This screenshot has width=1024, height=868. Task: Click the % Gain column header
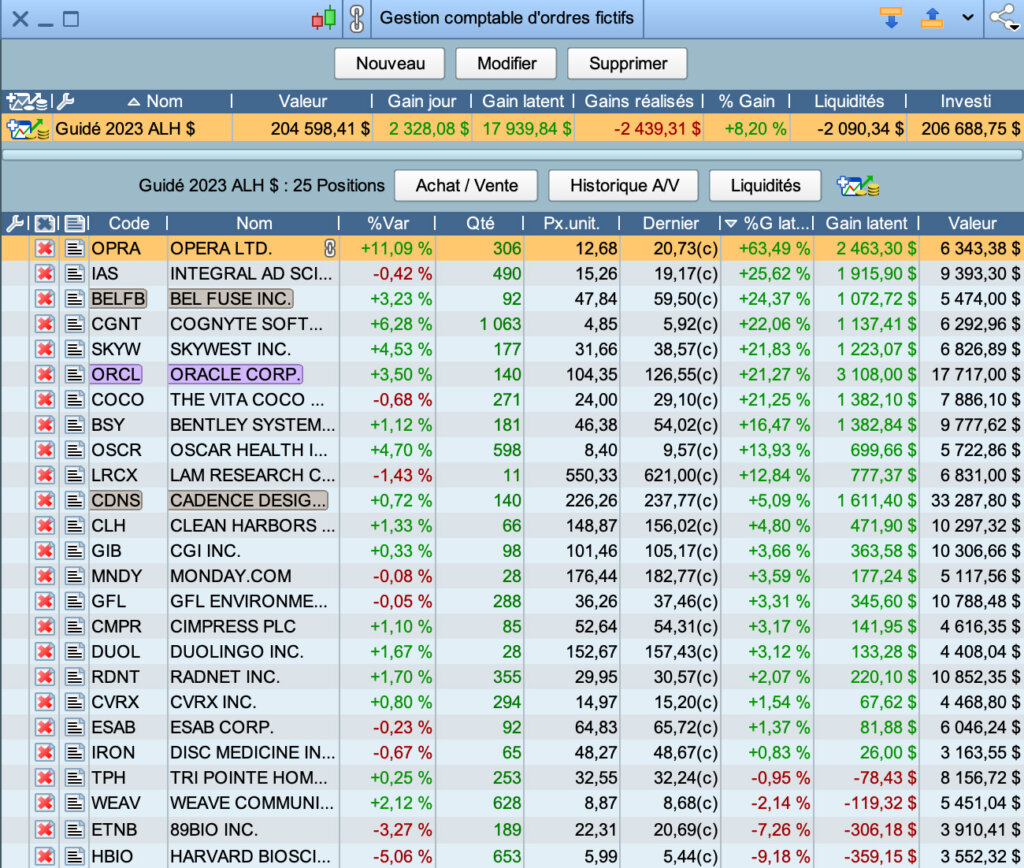point(746,101)
